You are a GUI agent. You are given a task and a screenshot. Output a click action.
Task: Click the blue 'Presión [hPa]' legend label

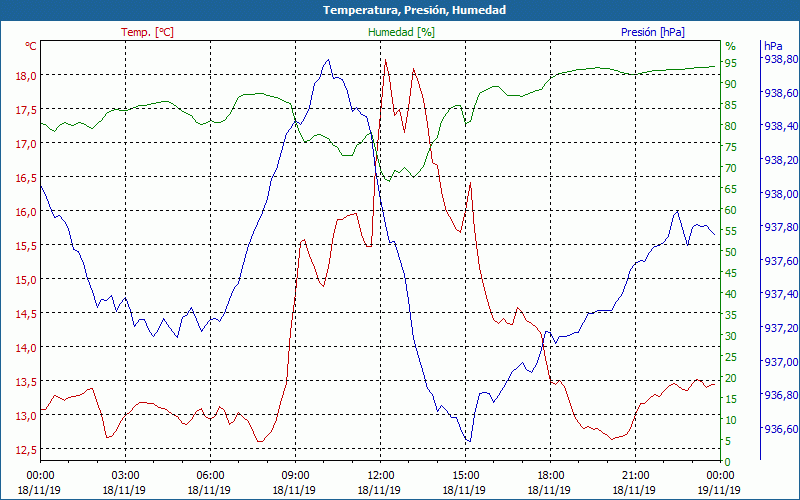coord(653,32)
